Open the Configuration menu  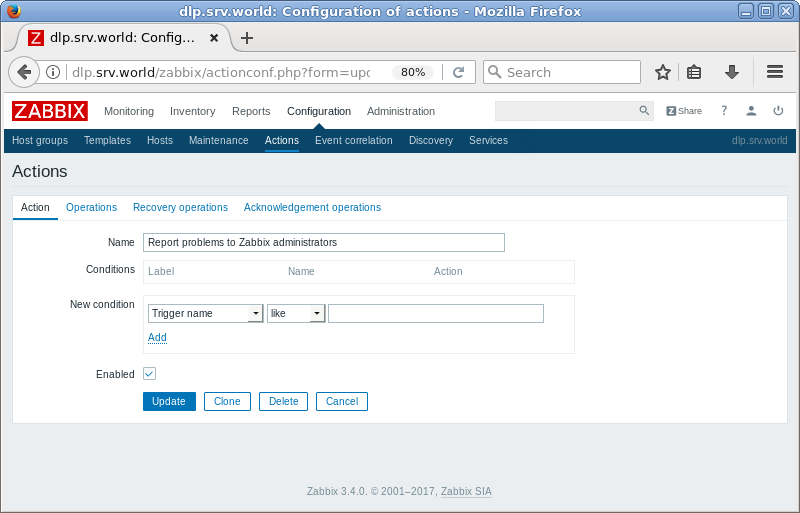[x=319, y=111]
